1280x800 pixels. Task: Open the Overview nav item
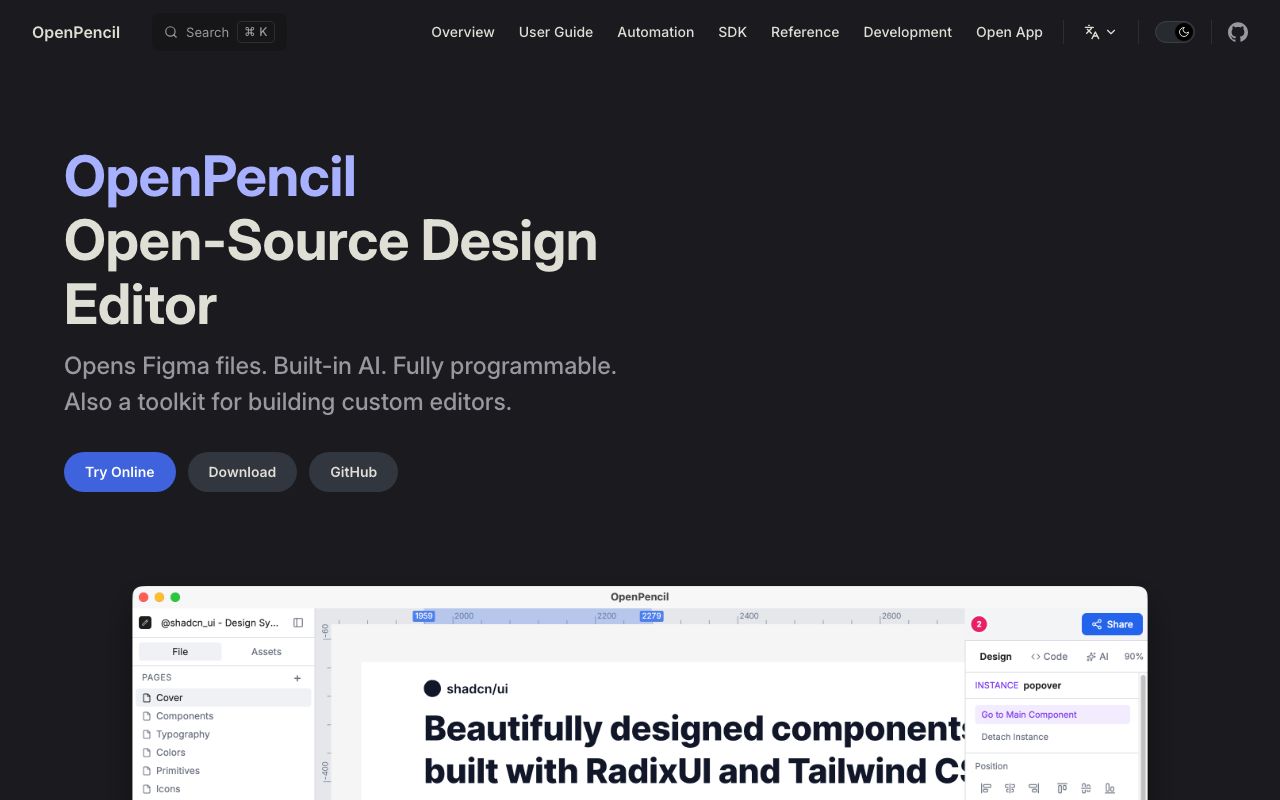pyautogui.click(x=463, y=32)
